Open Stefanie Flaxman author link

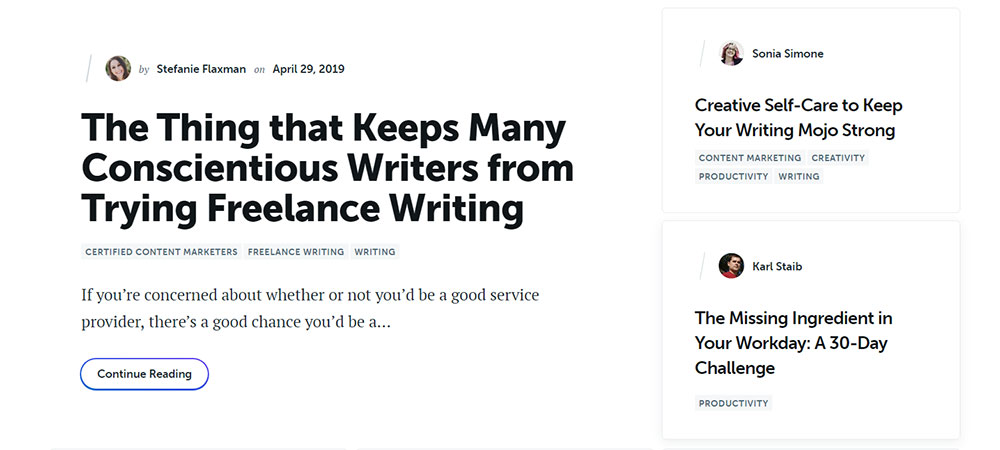(x=201, y=69)
